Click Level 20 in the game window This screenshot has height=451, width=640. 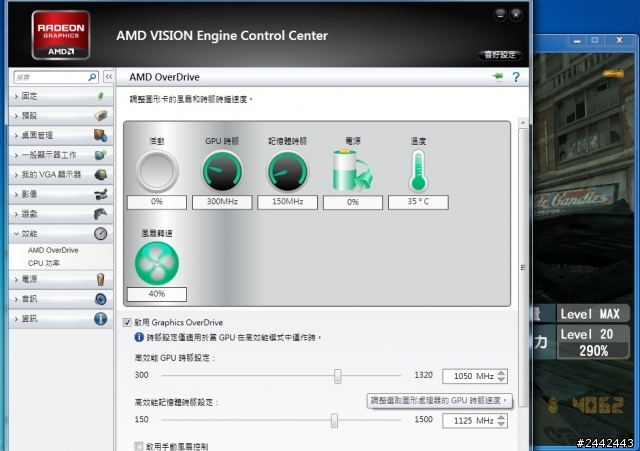pos(587,334)
